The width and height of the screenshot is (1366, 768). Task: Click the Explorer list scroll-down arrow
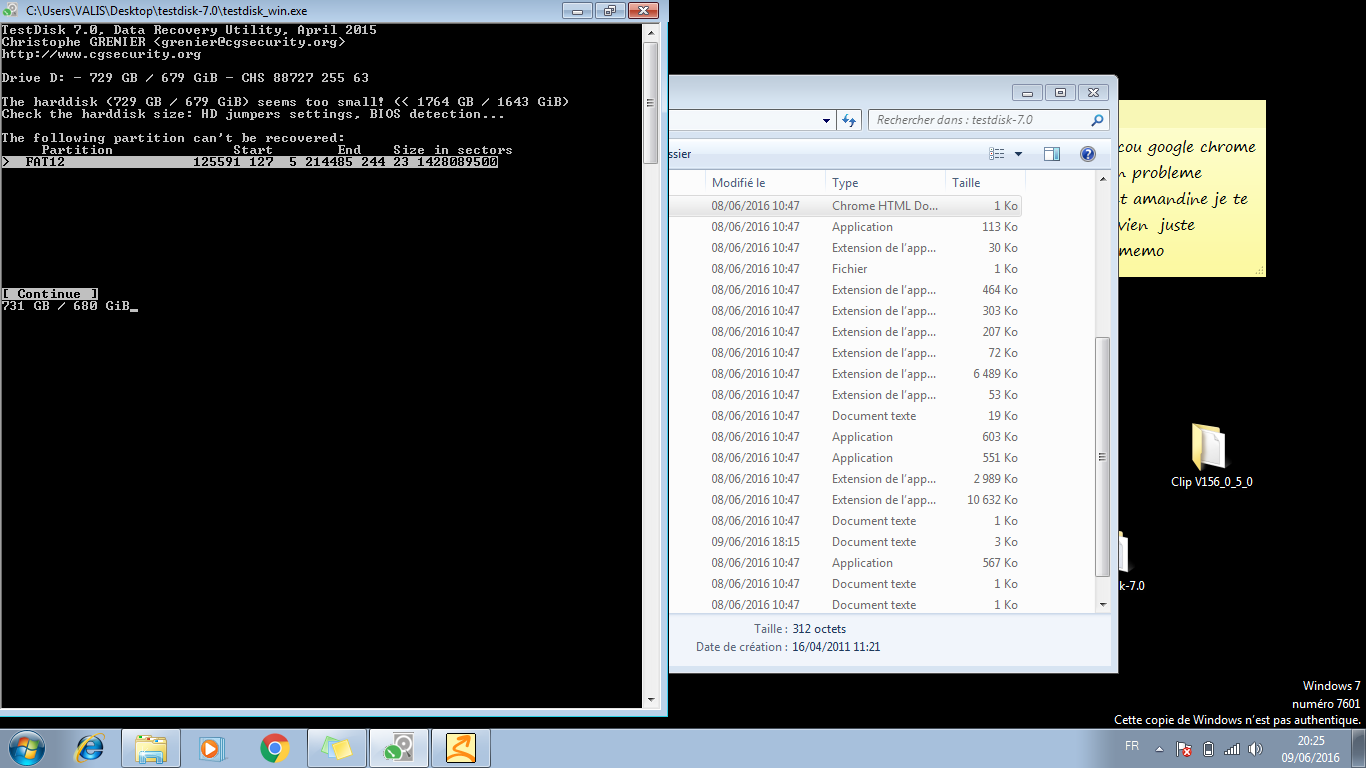tap(1103, 603)
